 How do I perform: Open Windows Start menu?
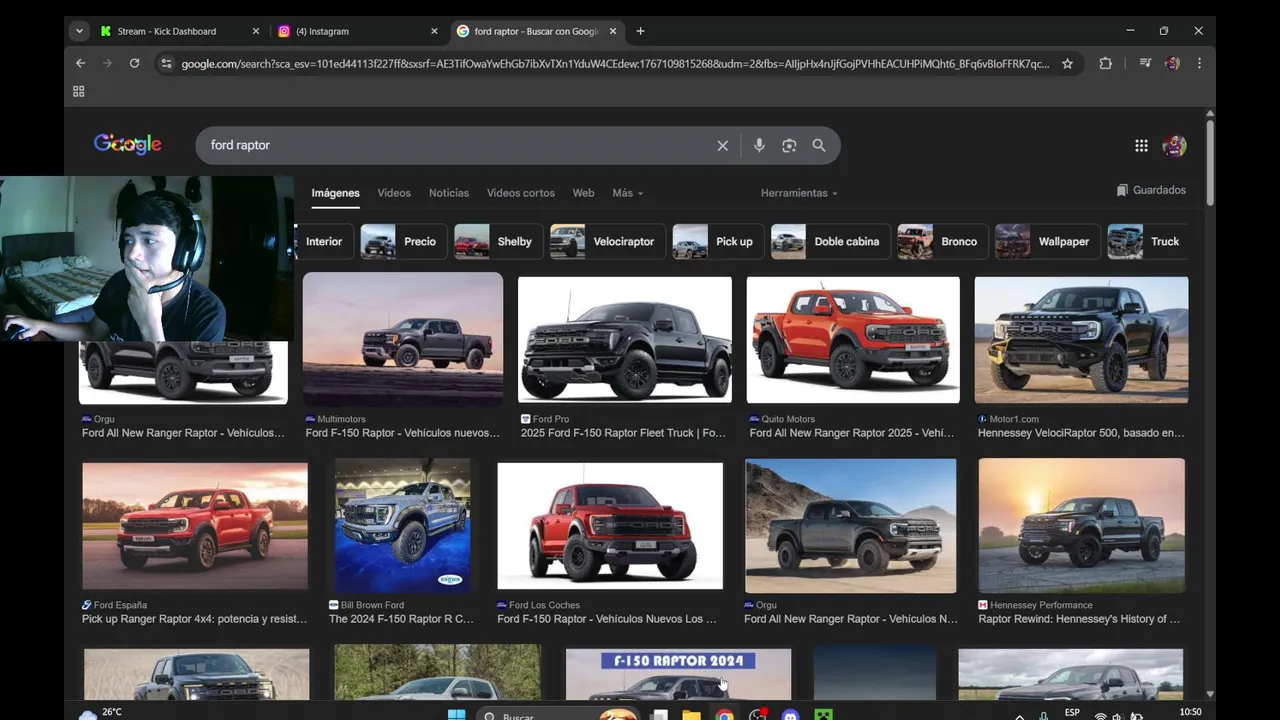(x=456, y=715)
